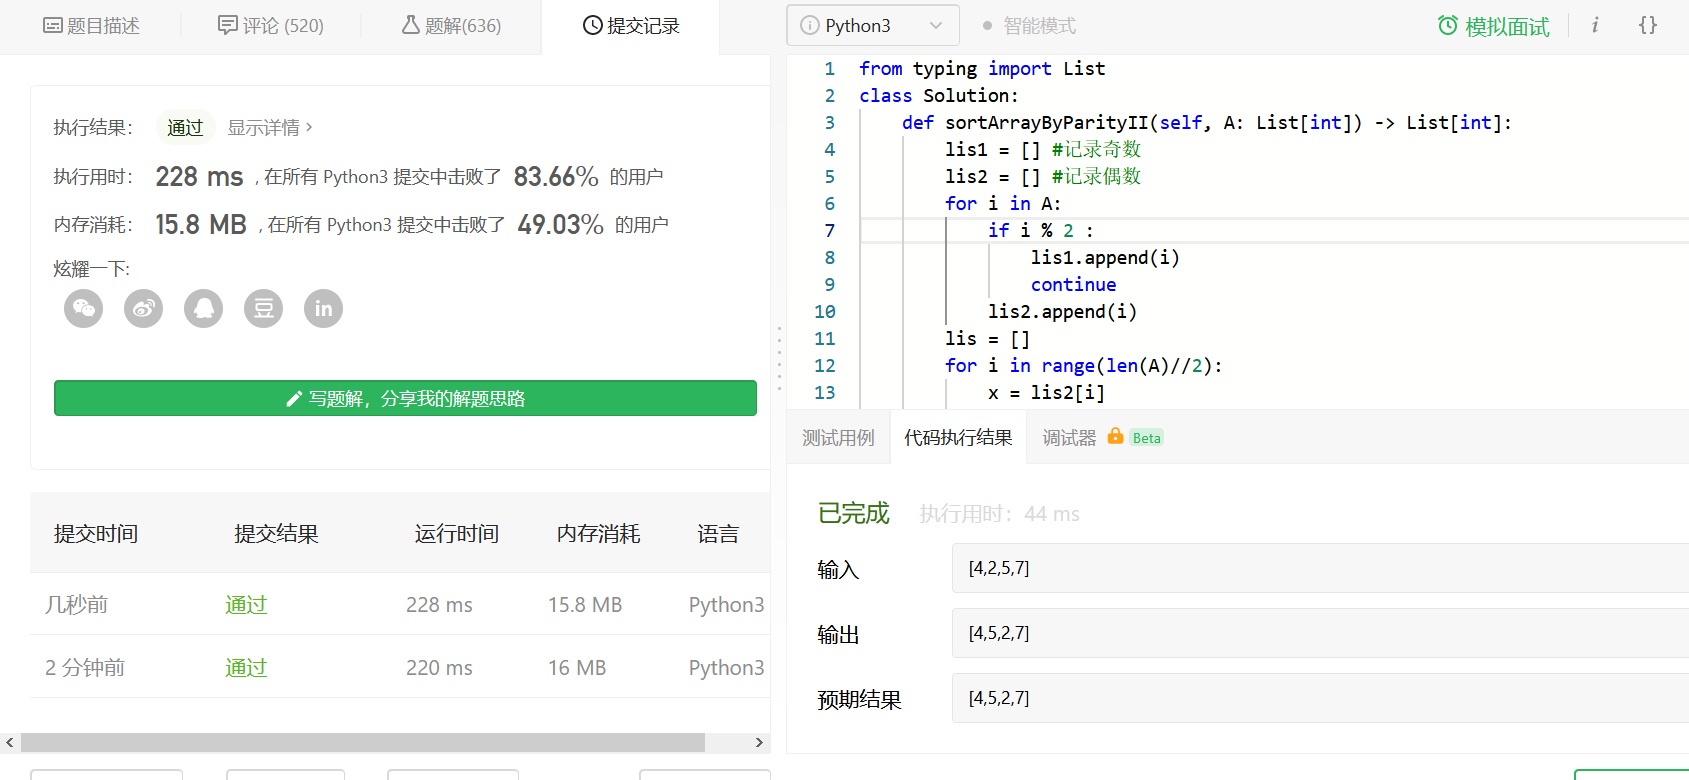The width and height of the screenshot is (1689, 780).
Task: Click 提交结果 column header
Action: 276,533
